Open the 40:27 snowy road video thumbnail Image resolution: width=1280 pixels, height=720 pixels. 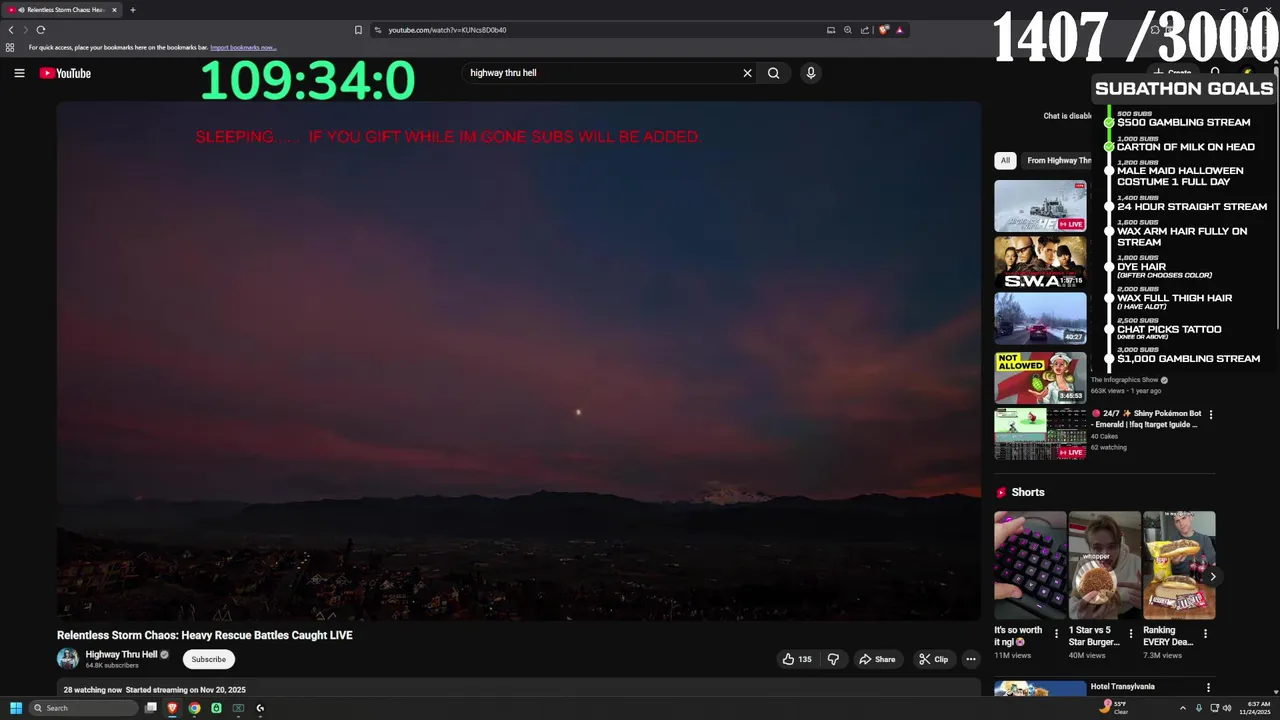click(1040, 318)
